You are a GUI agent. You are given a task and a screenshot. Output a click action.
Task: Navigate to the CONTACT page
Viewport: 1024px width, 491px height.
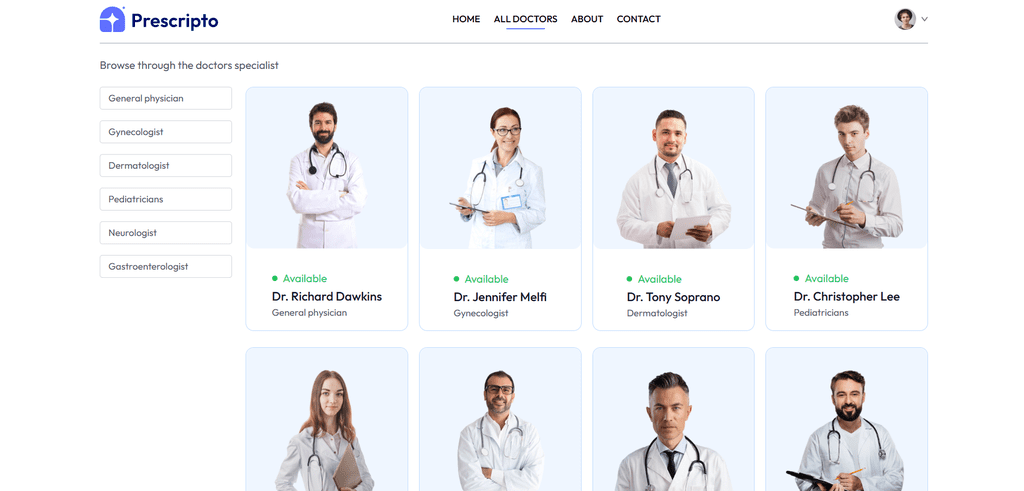pos(639,19)
